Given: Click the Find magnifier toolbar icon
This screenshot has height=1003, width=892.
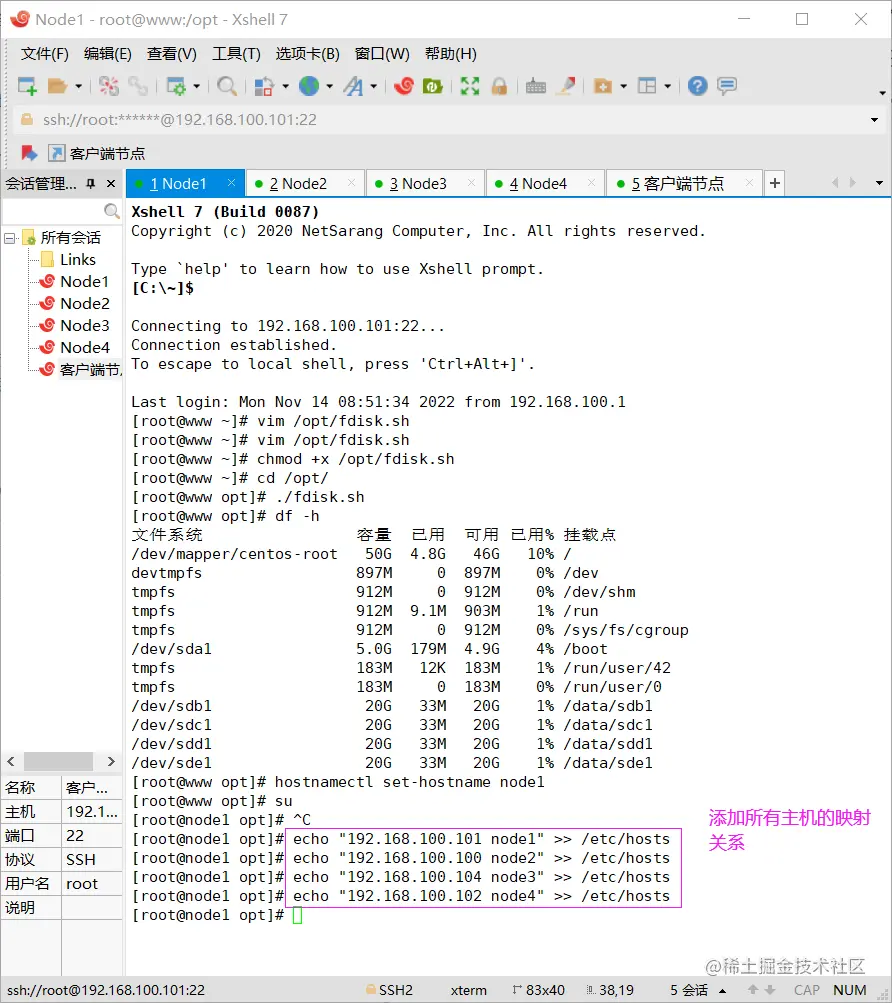Looking at the screenshot, I should coord(227,86).
